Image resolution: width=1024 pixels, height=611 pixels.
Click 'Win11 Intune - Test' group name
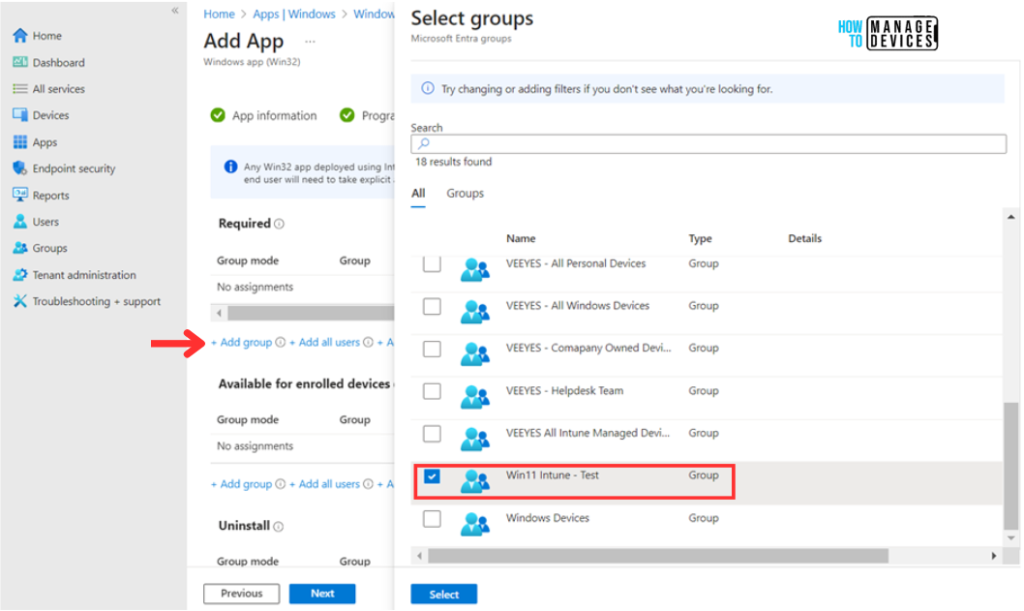pos(552,475)
